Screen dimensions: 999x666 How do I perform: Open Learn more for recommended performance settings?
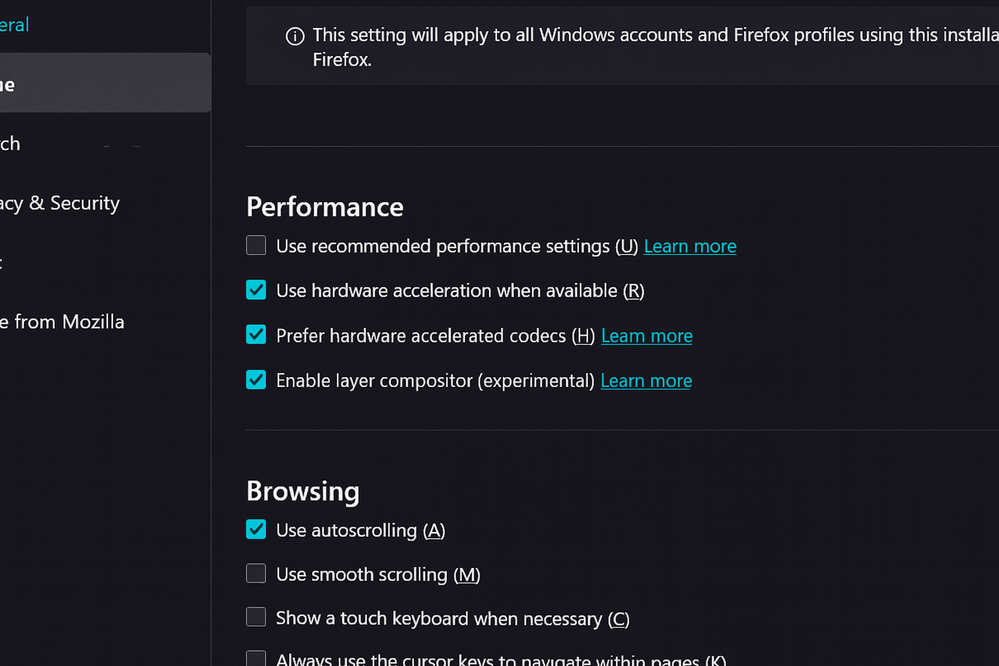(690, 246)
